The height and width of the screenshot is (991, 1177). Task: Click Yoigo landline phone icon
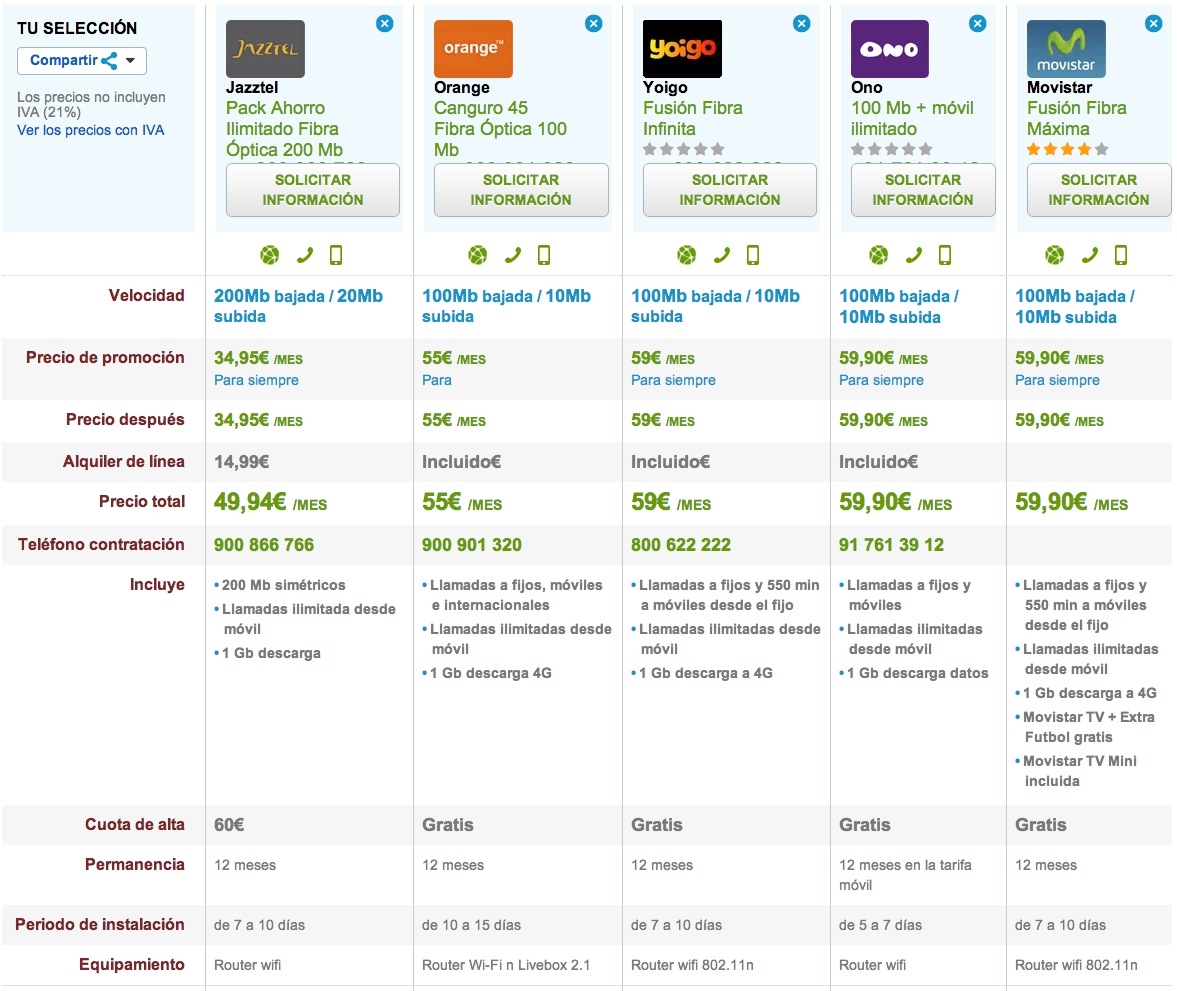[x=721, y=255]
